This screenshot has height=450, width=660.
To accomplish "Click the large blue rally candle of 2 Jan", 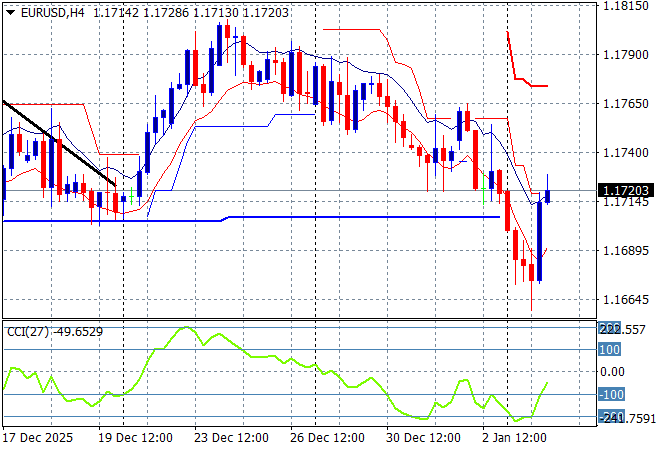I will click(540, 242).
